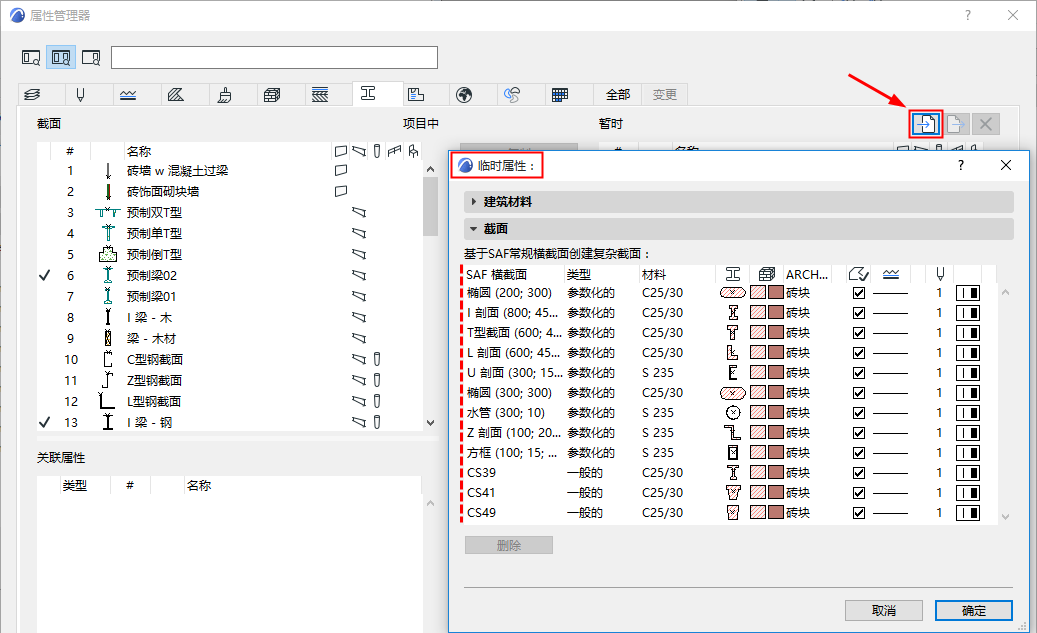1037x633 pixels.
Task: Open the Zone Categories tab icon
Action: coord(416,95)
